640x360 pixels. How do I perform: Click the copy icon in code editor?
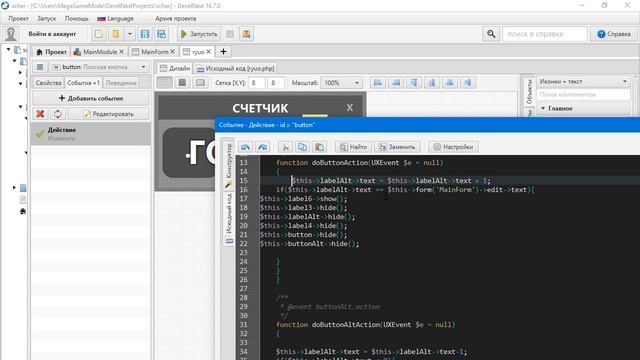pyautogui.click(x=302, y=147)
